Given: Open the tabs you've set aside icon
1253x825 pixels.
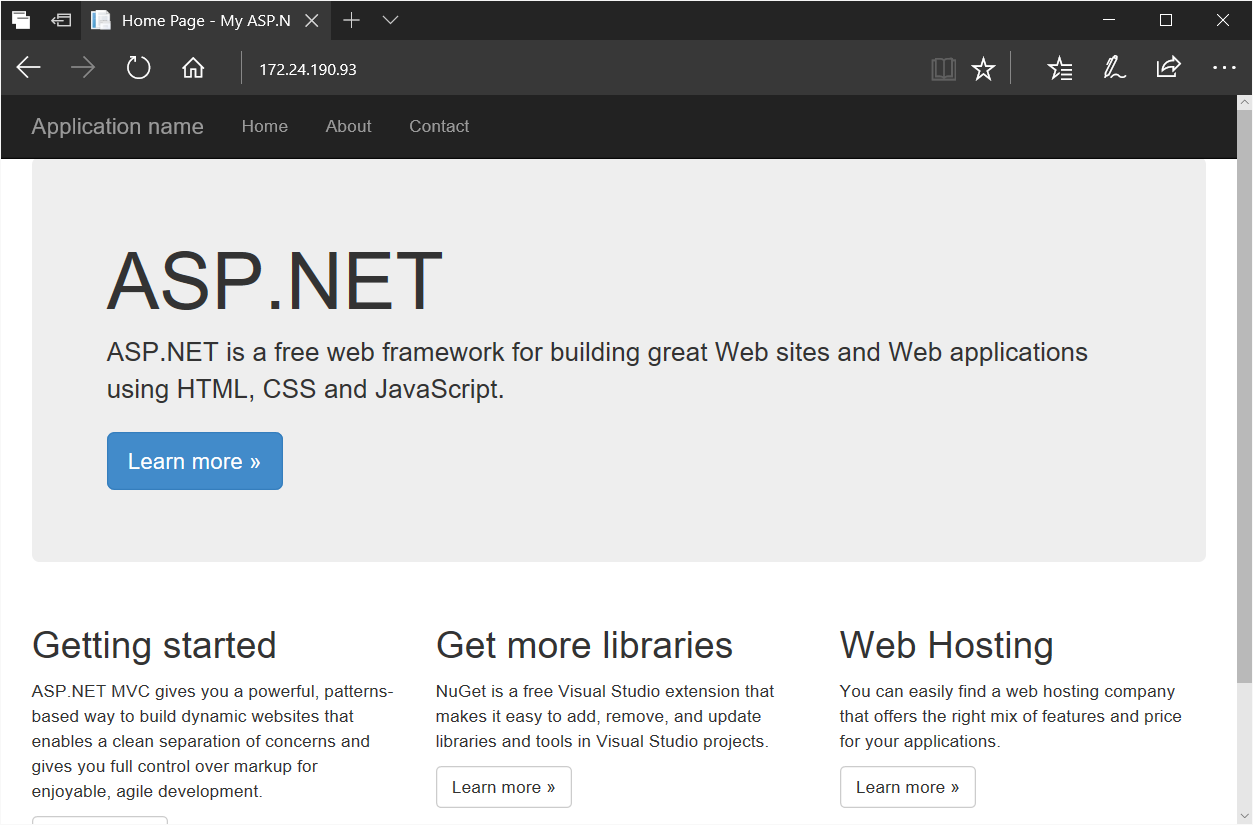Looking at the screenshot, I should pos(21,20).
